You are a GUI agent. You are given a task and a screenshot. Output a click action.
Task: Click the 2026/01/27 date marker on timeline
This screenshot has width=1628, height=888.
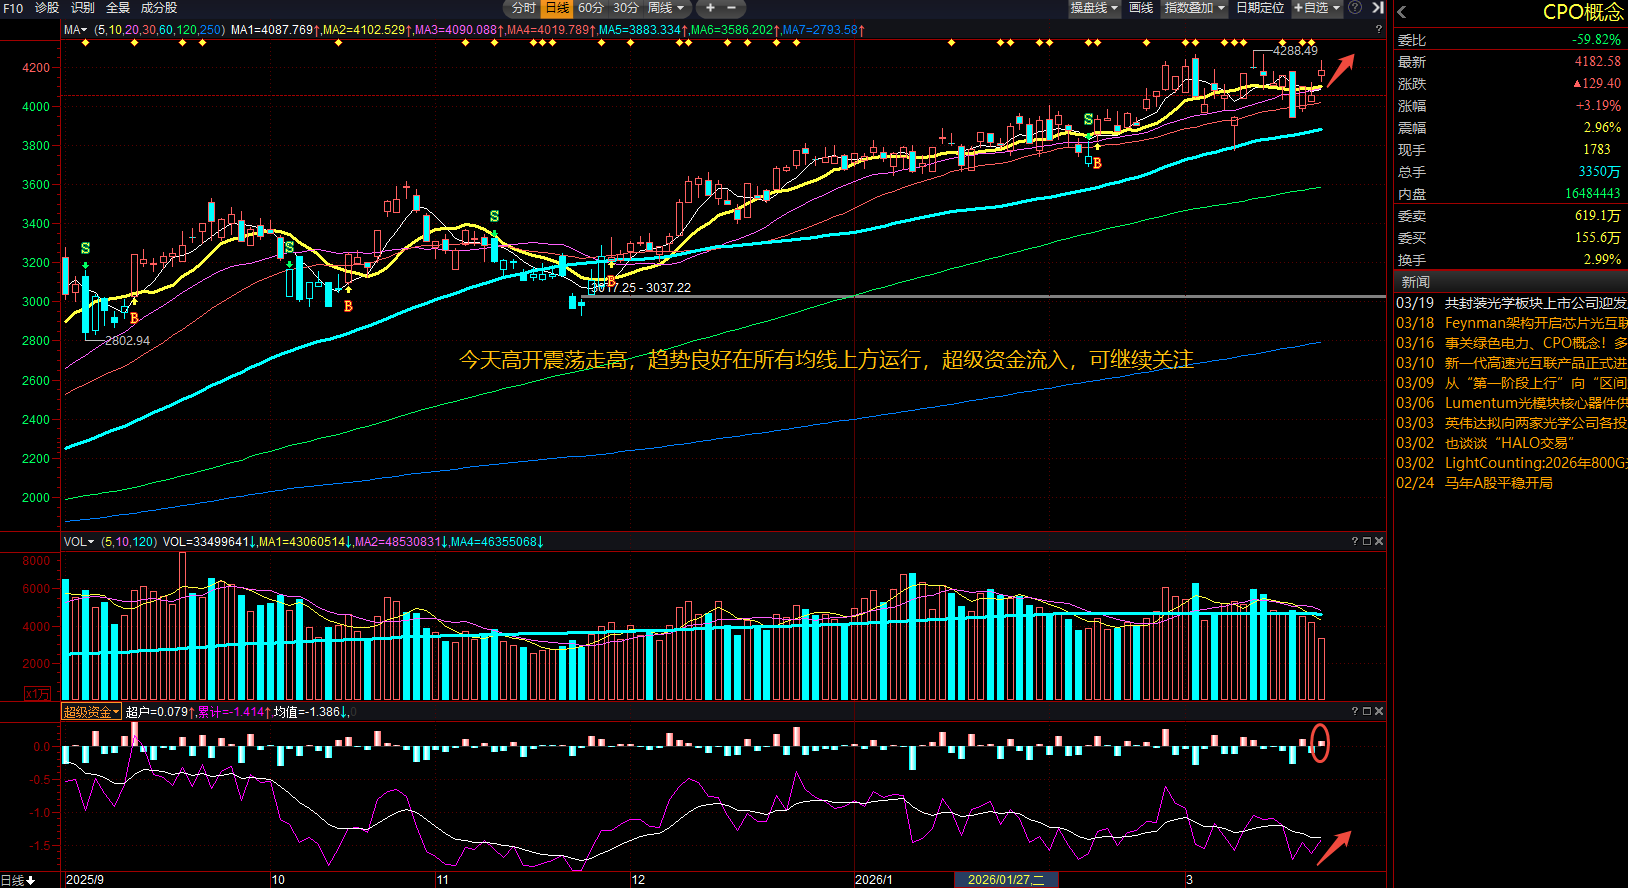[x=1005, y=880]
